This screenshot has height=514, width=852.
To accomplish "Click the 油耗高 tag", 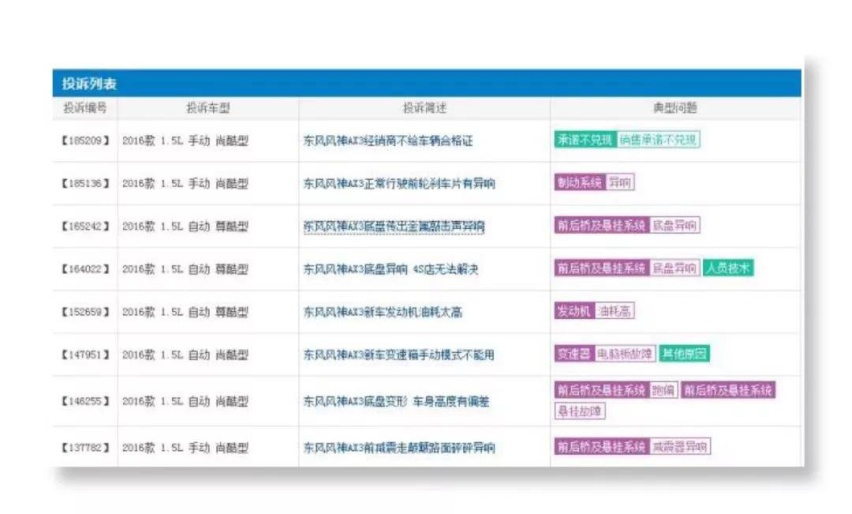I will coord(615,311).
